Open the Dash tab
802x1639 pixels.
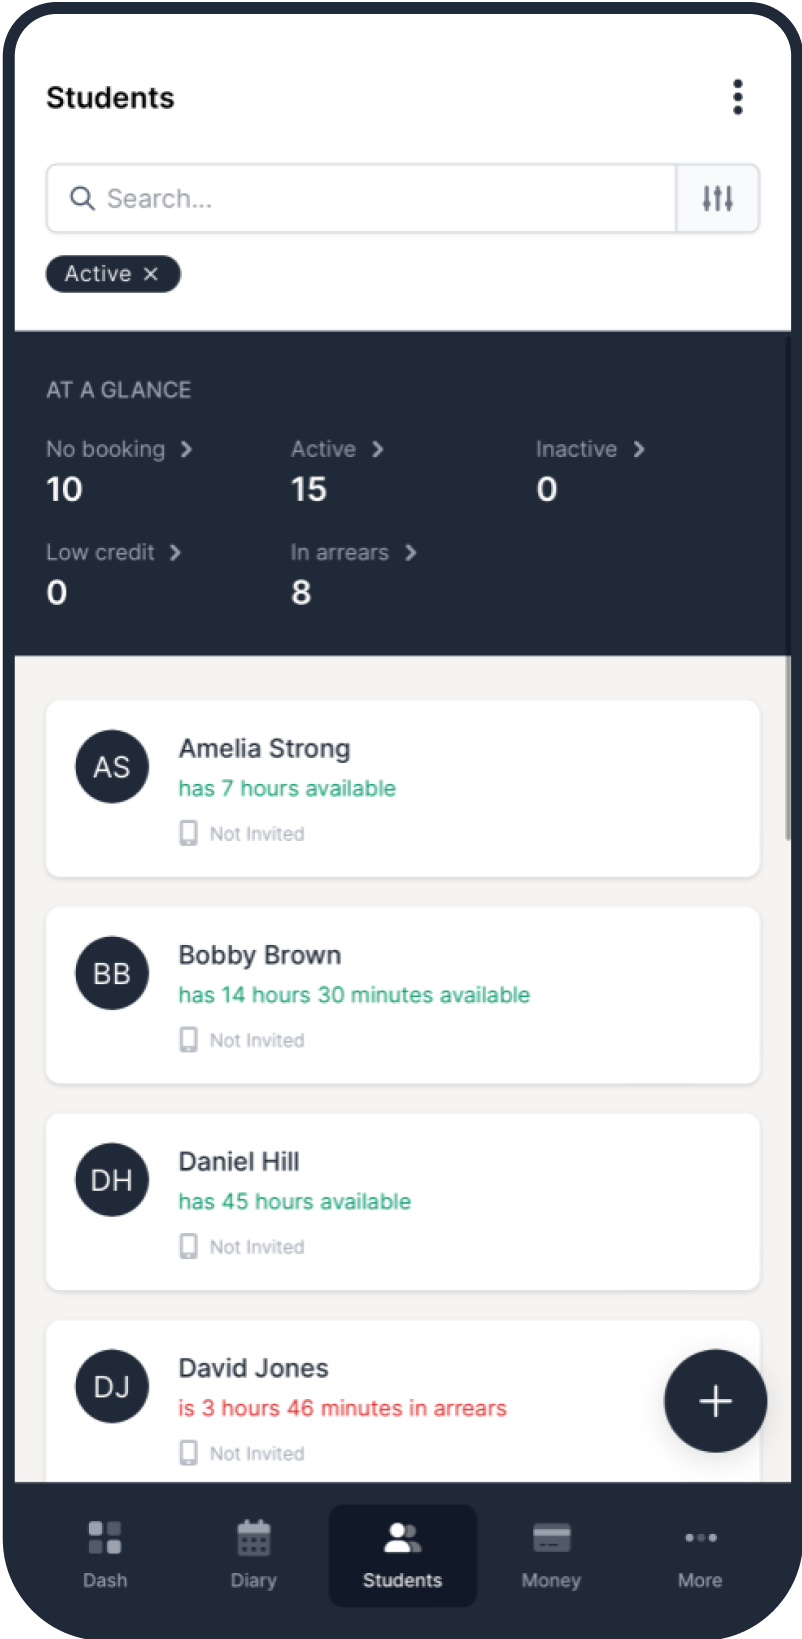coord(105,1555)
